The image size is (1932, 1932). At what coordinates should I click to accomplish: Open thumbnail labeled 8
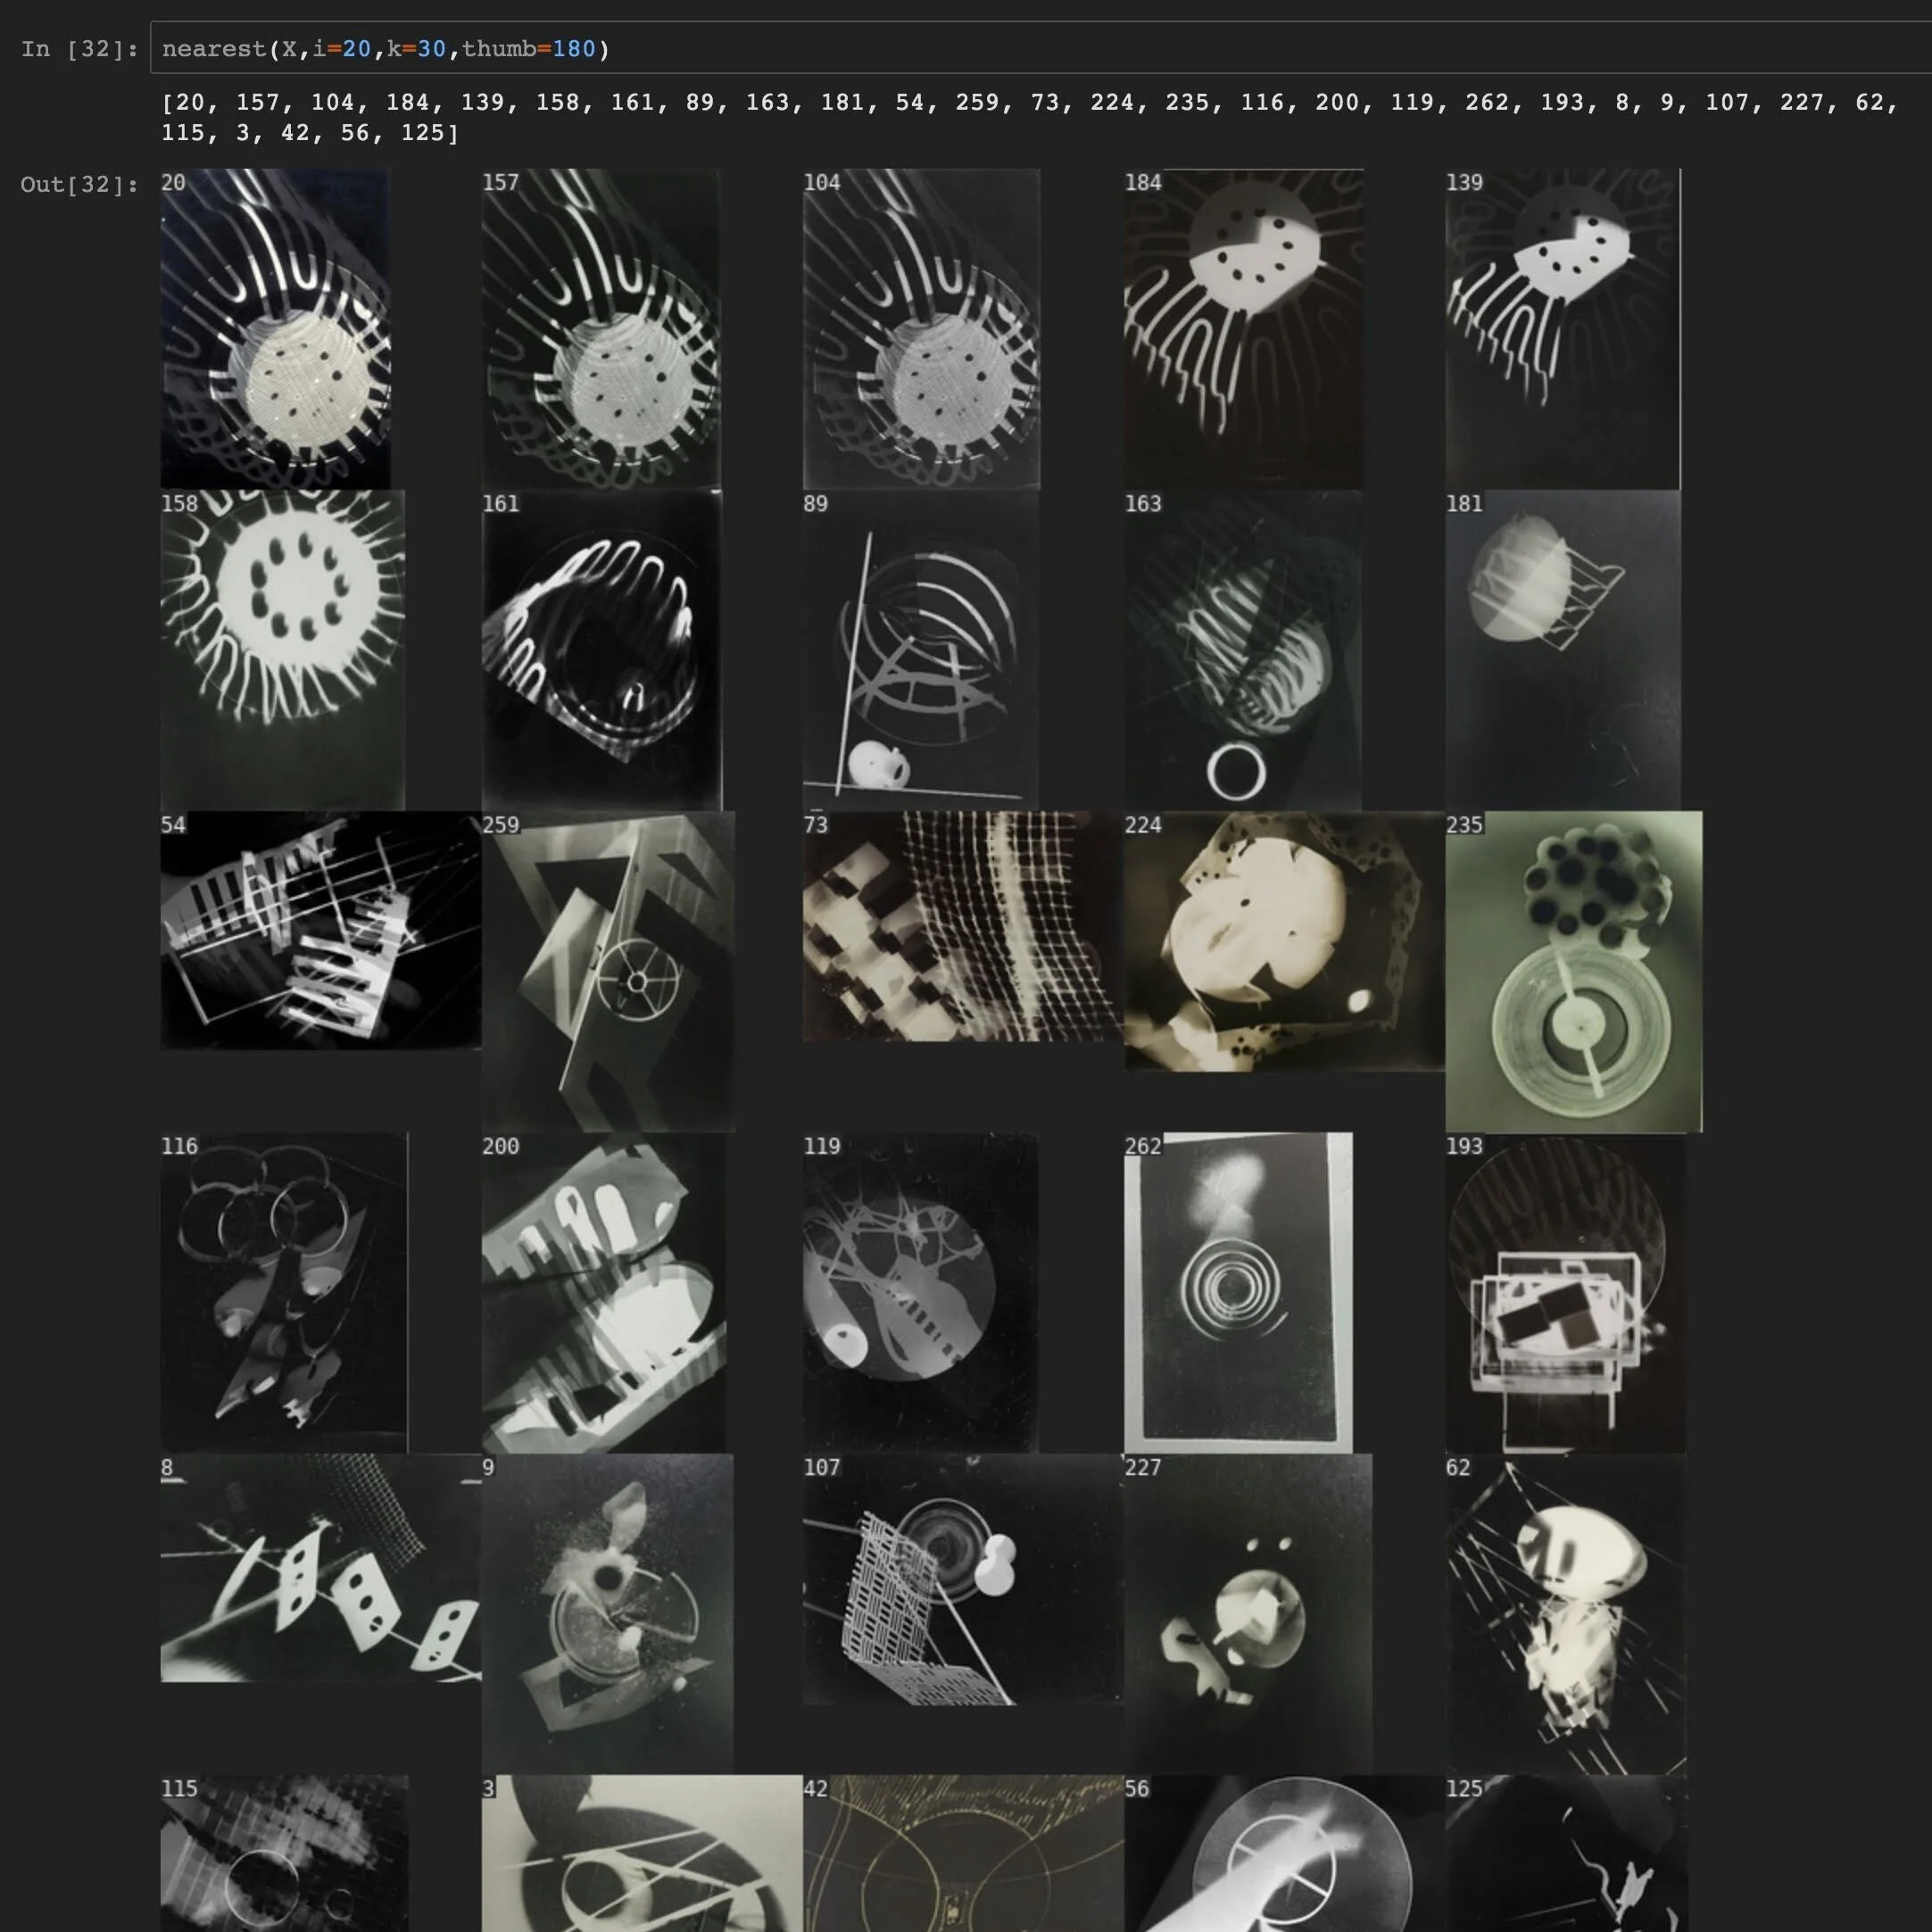321,1568
